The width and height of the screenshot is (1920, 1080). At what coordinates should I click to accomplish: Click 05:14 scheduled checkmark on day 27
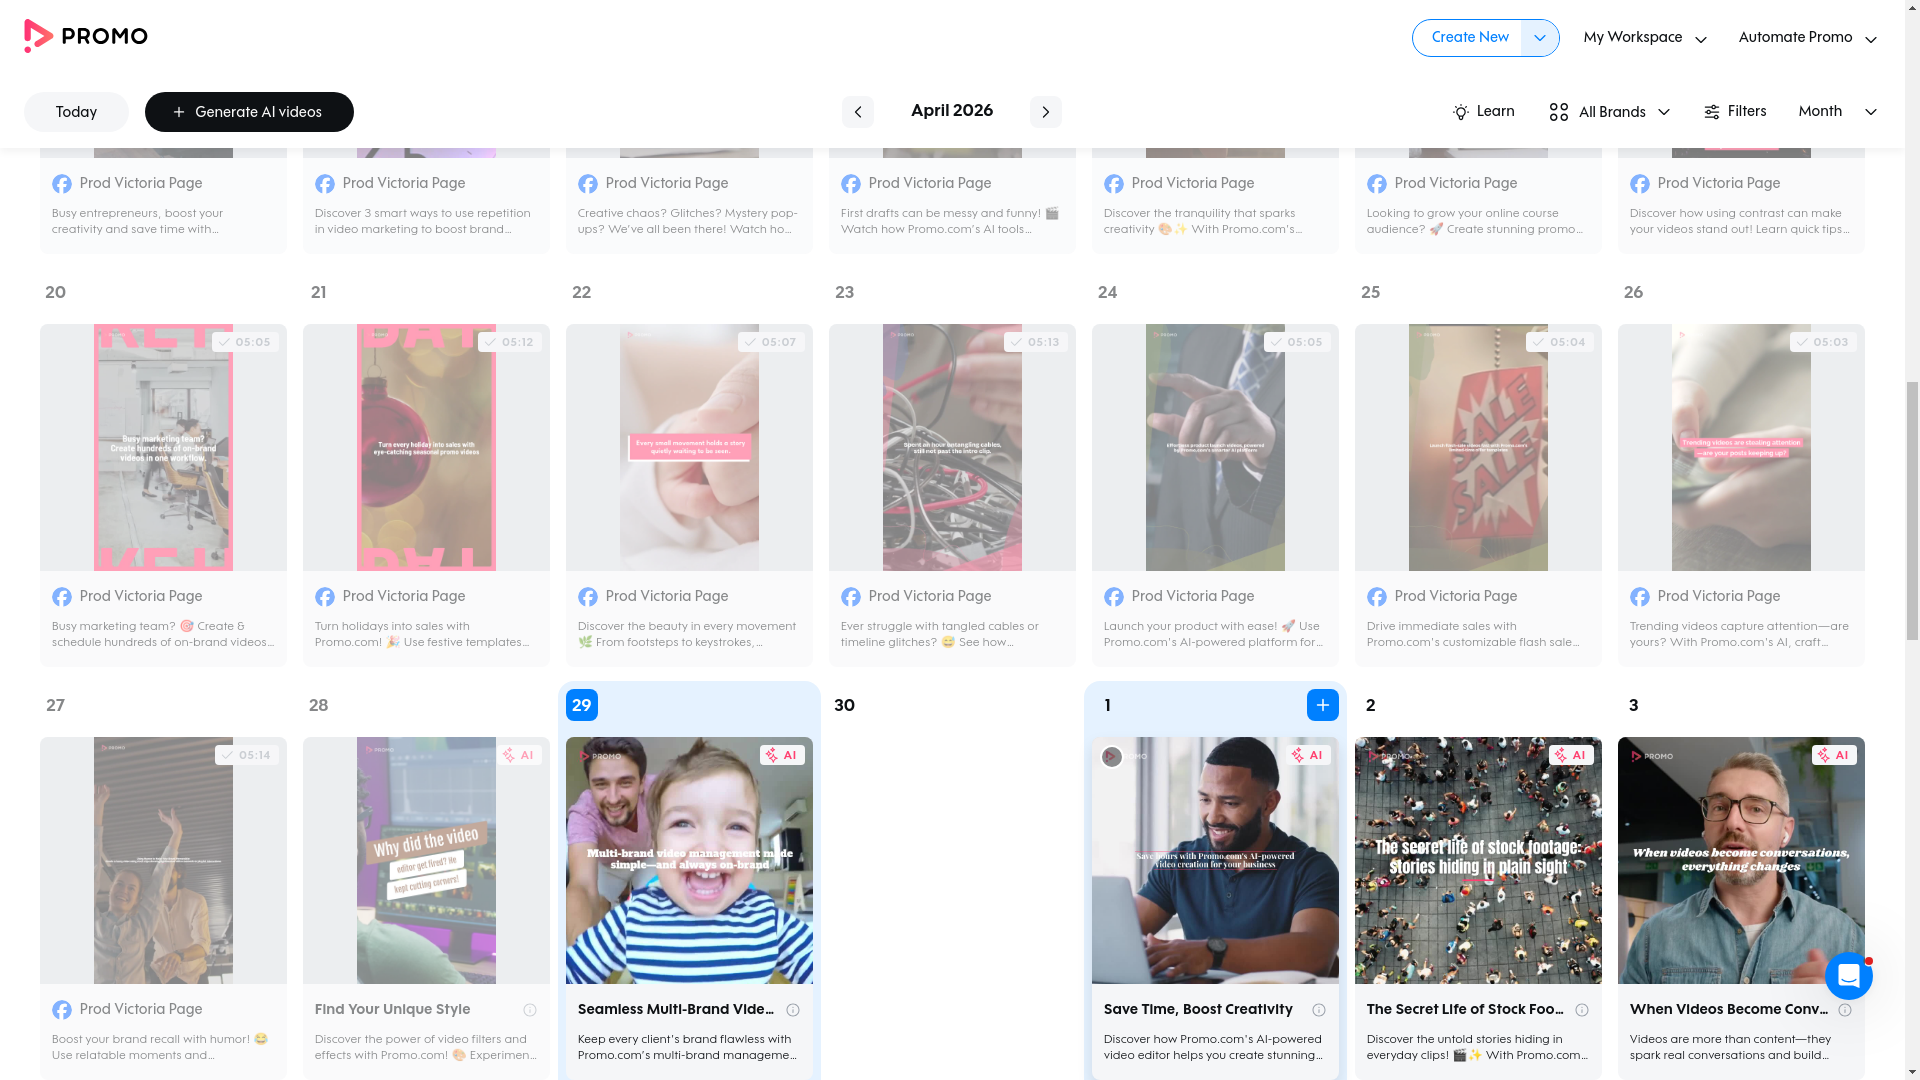click(246, 755)
